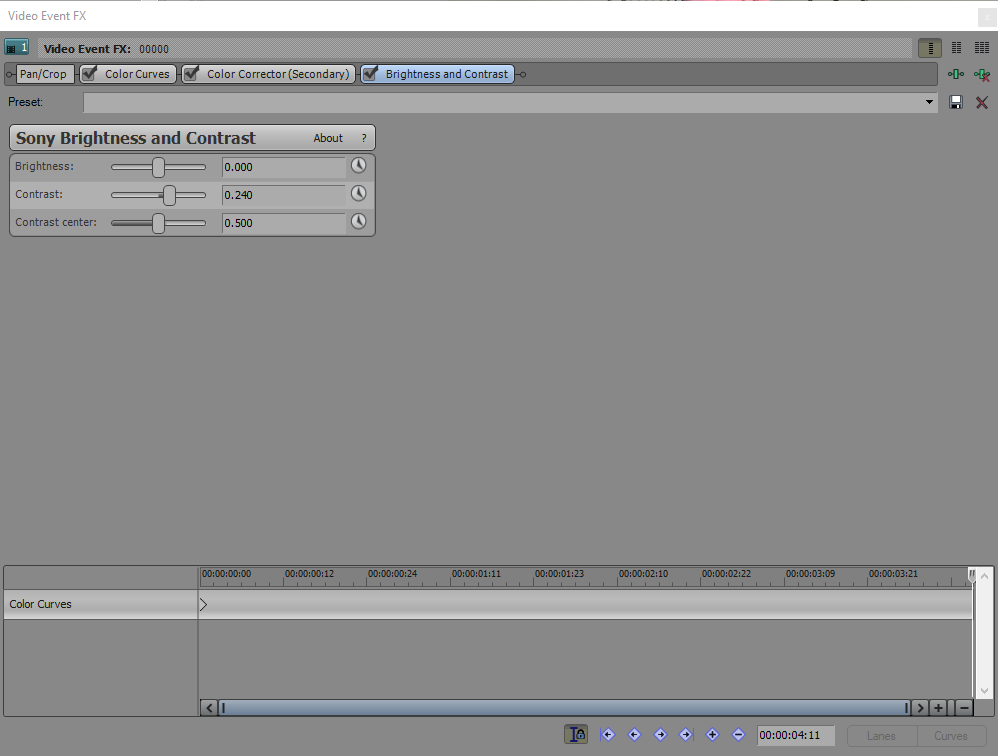Click the Contrast center slider handle
This screenshot has height=756, width=998.
pos(158,223)
